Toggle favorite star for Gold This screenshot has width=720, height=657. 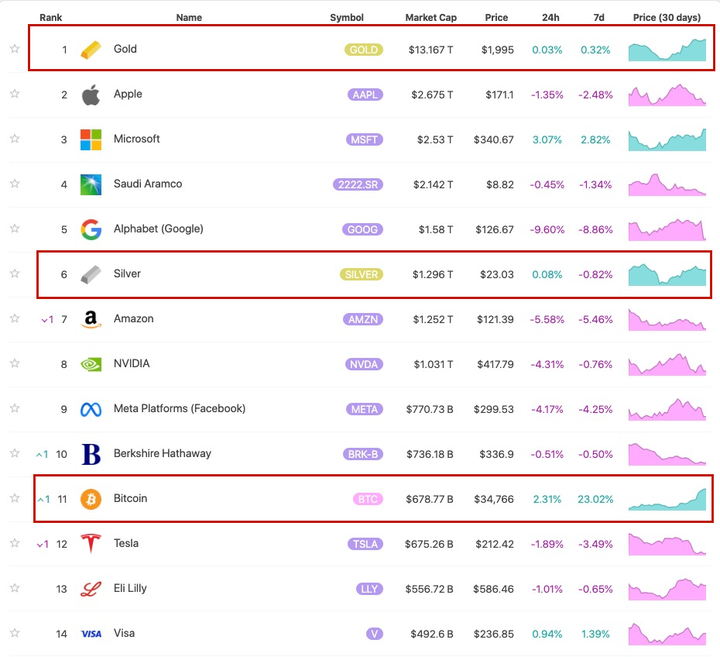click(x=15, y=49)
